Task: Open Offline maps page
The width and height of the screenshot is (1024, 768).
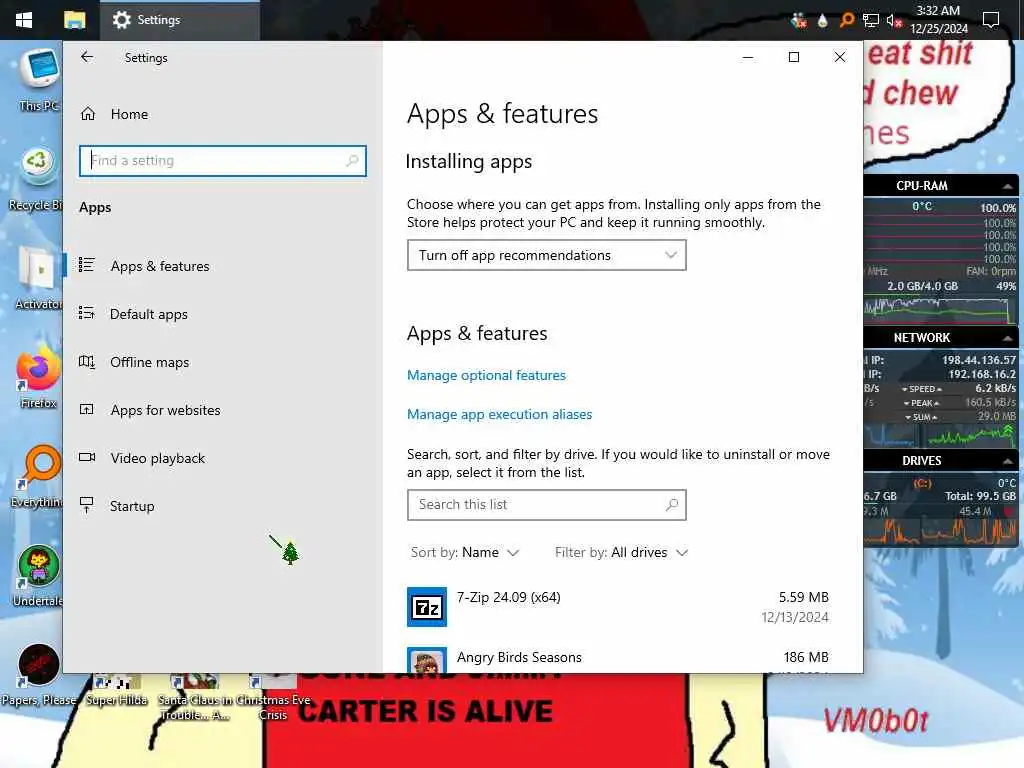Action: 222,362
